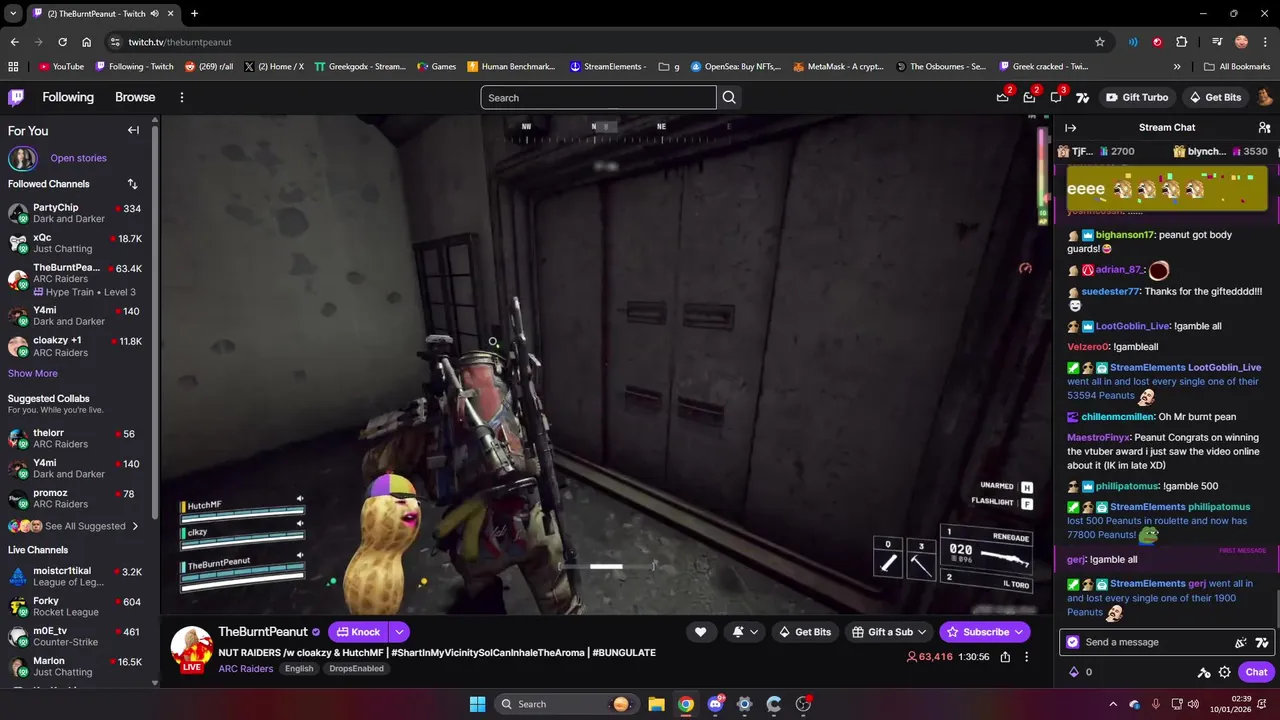The width and height of the screenshot is (1280, 720).
Task: Focus the Twitch search field
Action: click(598, 98)
